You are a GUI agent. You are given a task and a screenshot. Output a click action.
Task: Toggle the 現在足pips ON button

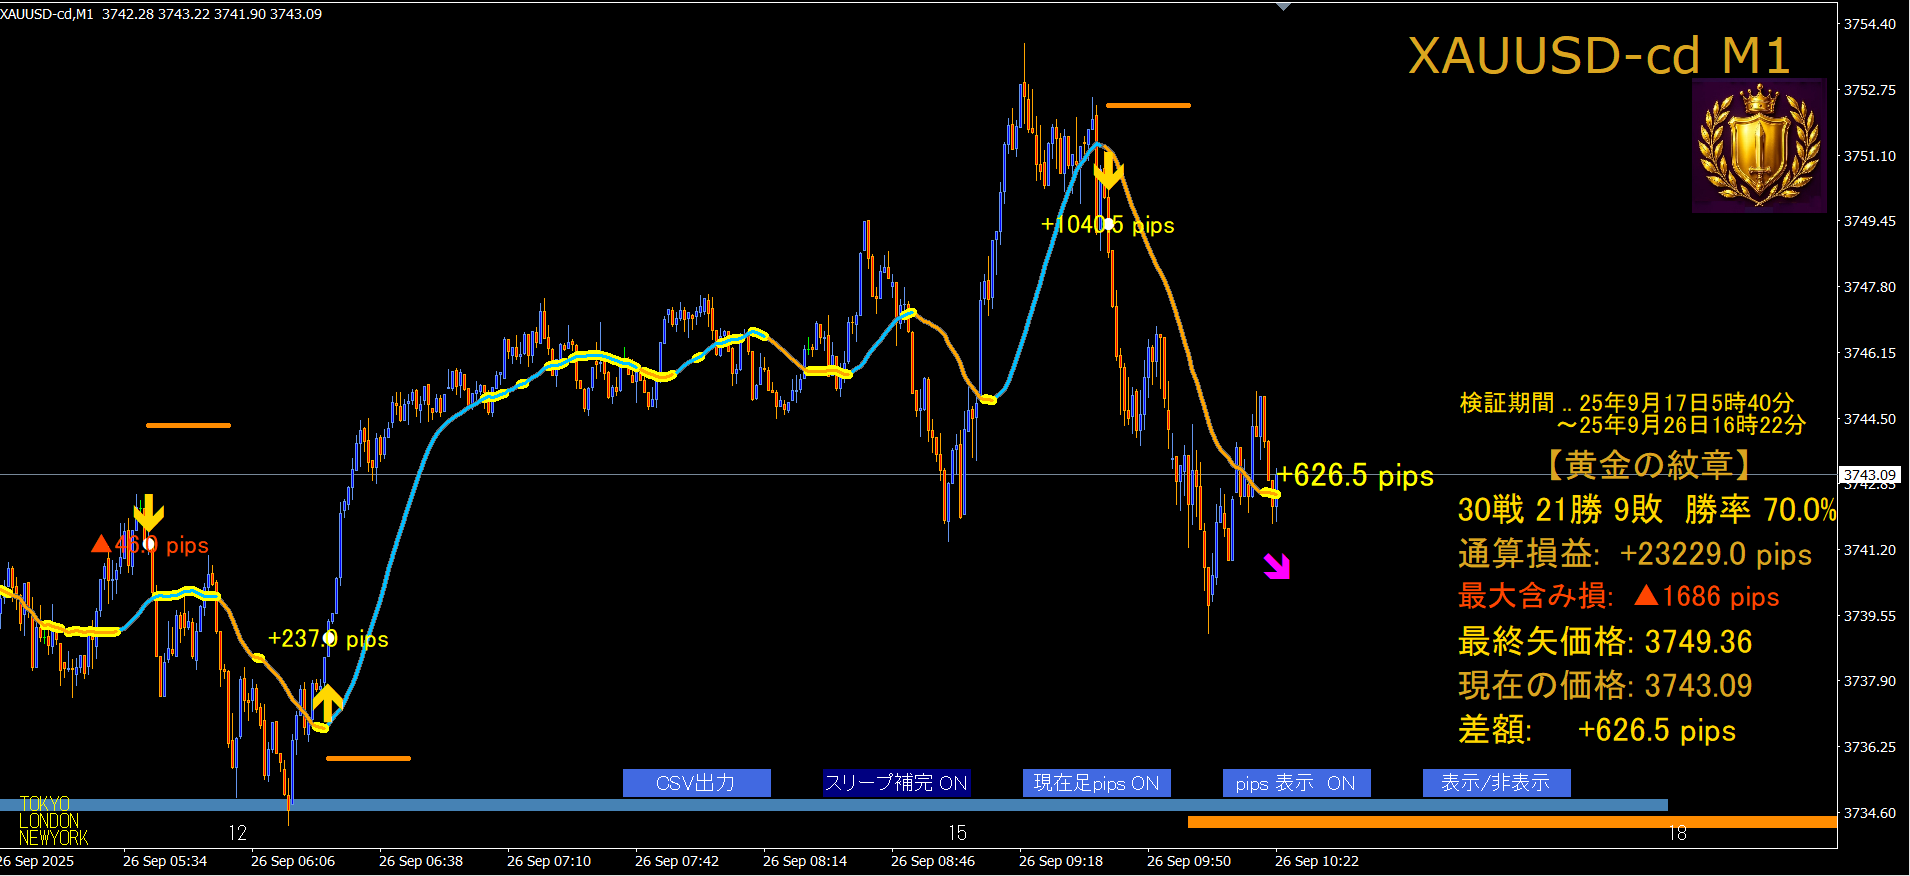(x=1096, y=783)
